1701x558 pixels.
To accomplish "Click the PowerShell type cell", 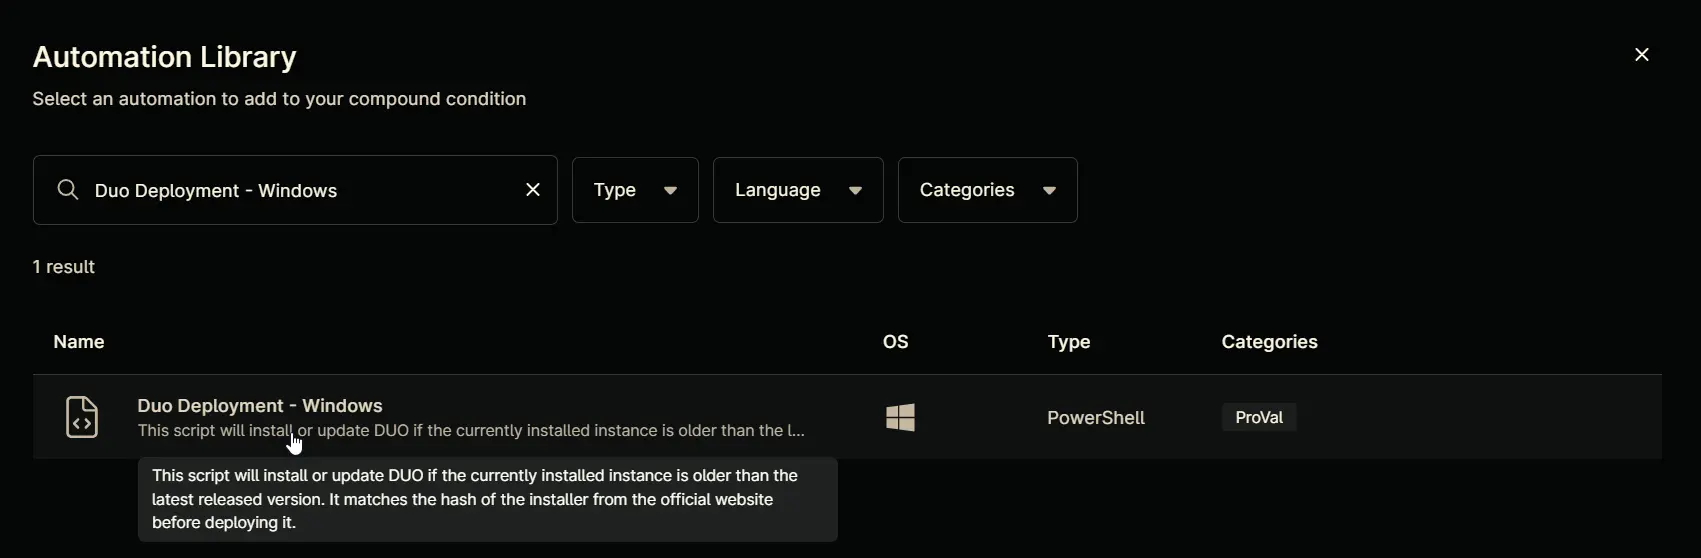I will point(1096,418).
